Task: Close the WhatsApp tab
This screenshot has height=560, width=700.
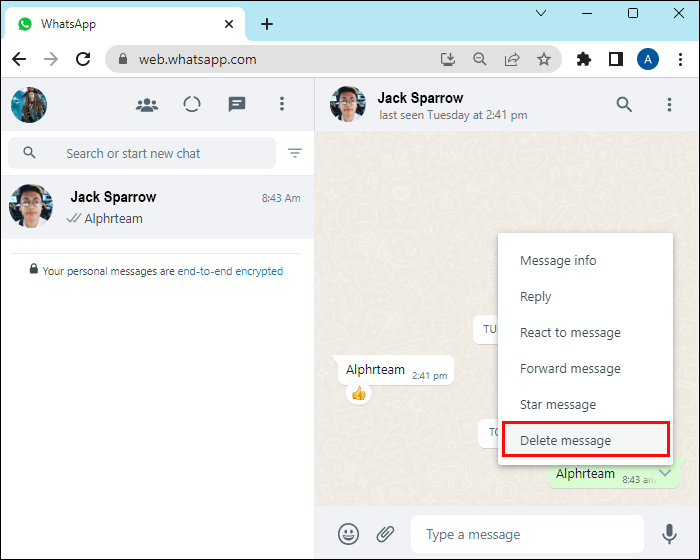Action: point(229,24)
